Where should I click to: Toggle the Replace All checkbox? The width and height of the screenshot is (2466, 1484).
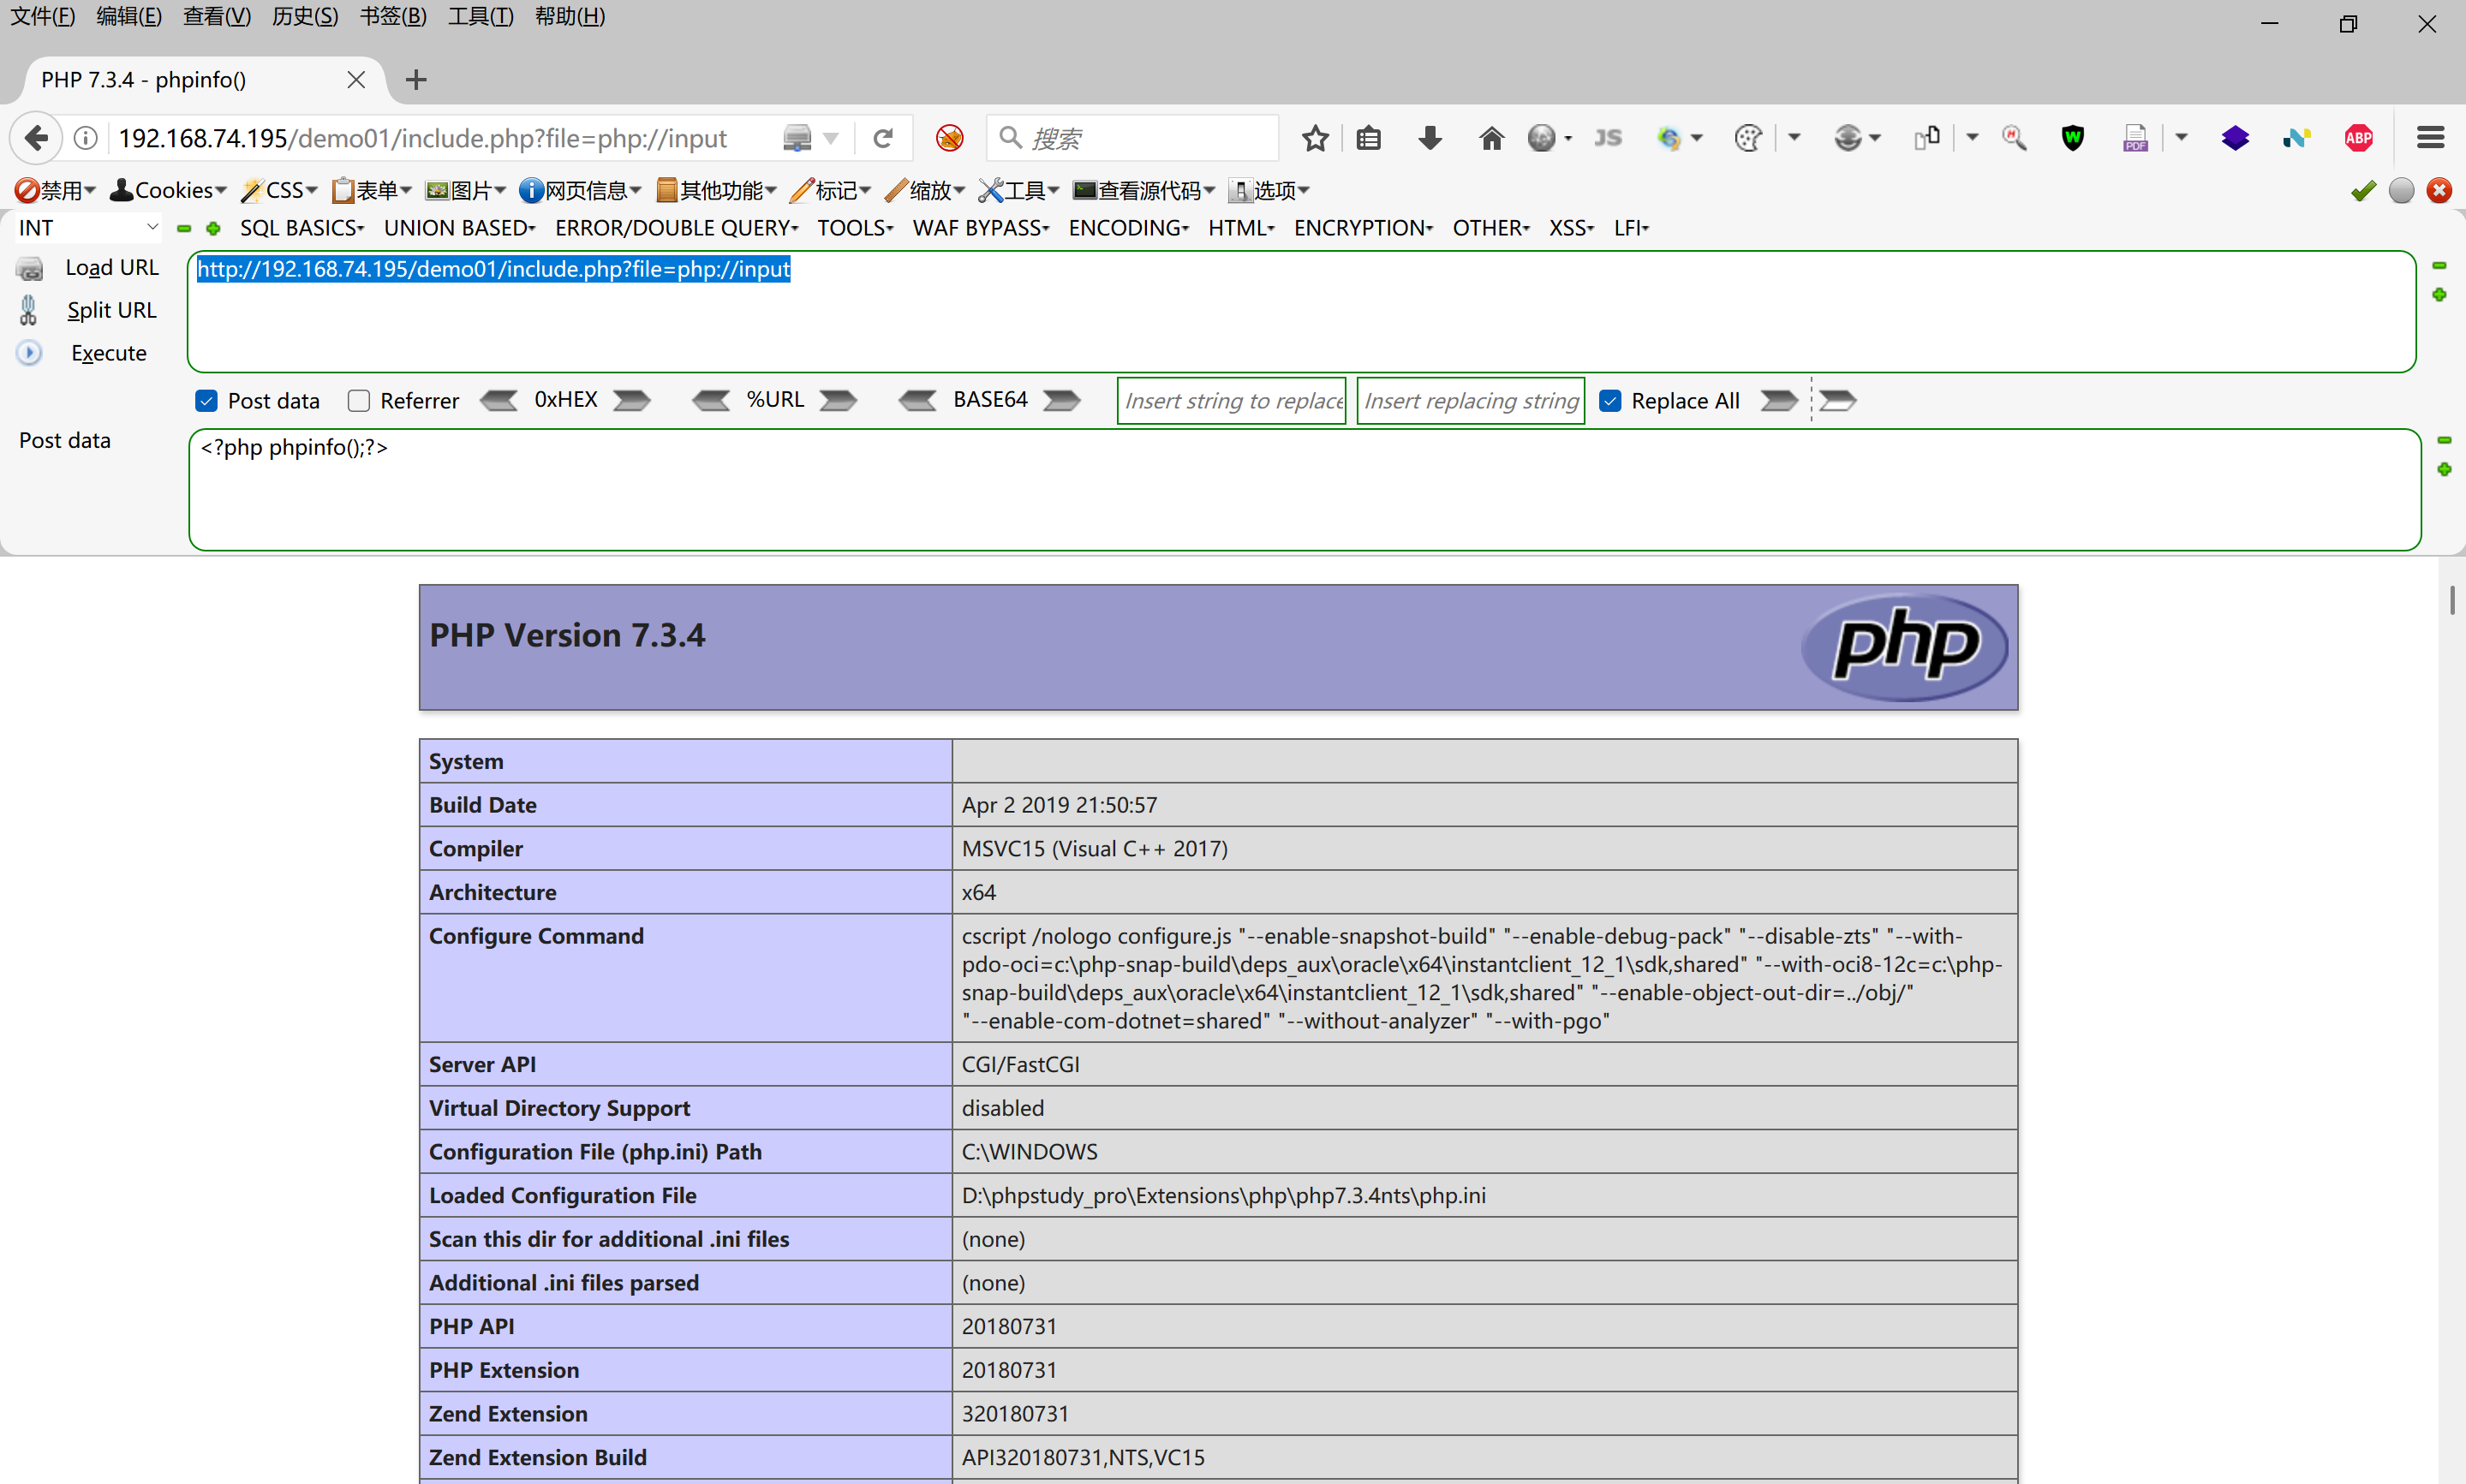(1610, 401)
